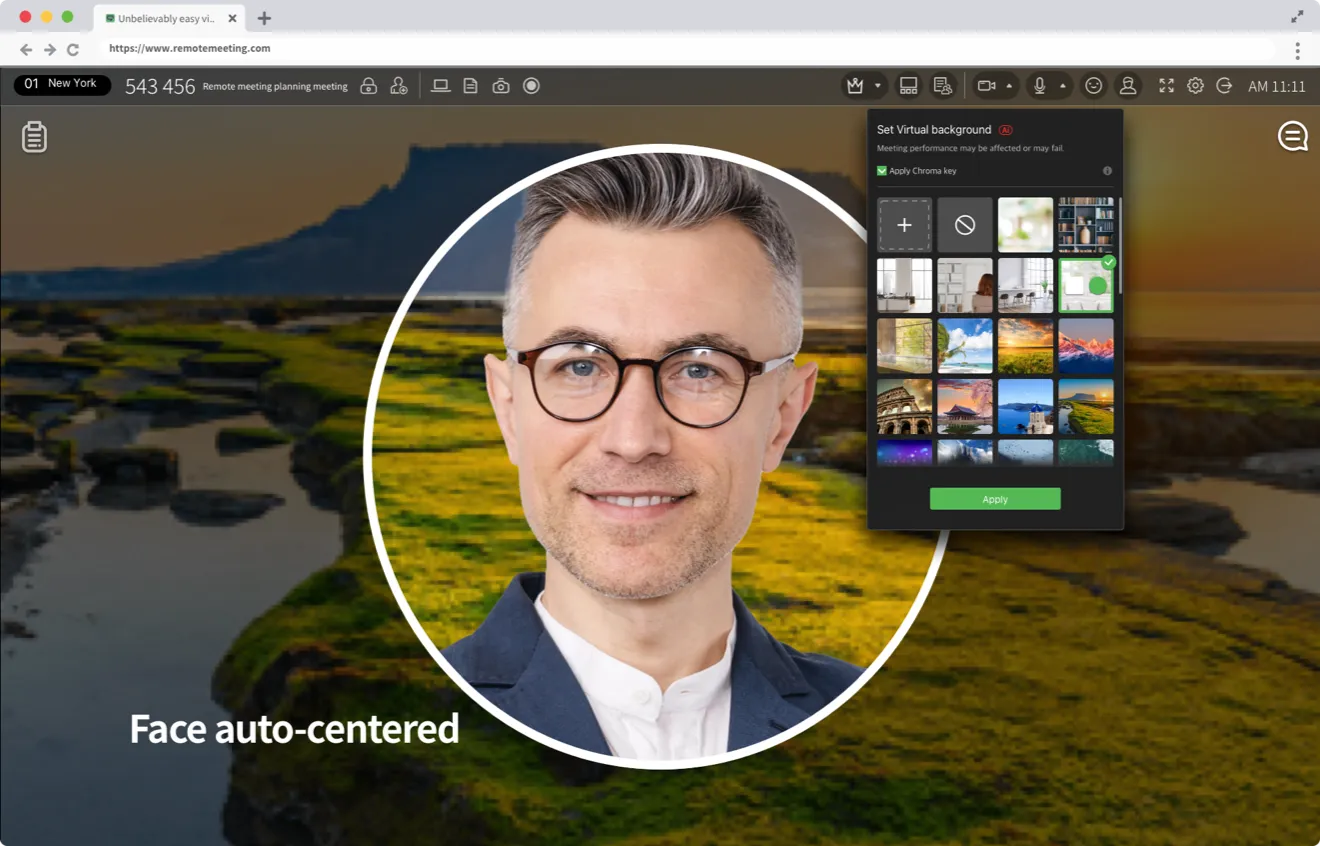Start screen sharing with the laptop icon
The height and width of the screenshot is (846, 1320).
click(440, 86)
